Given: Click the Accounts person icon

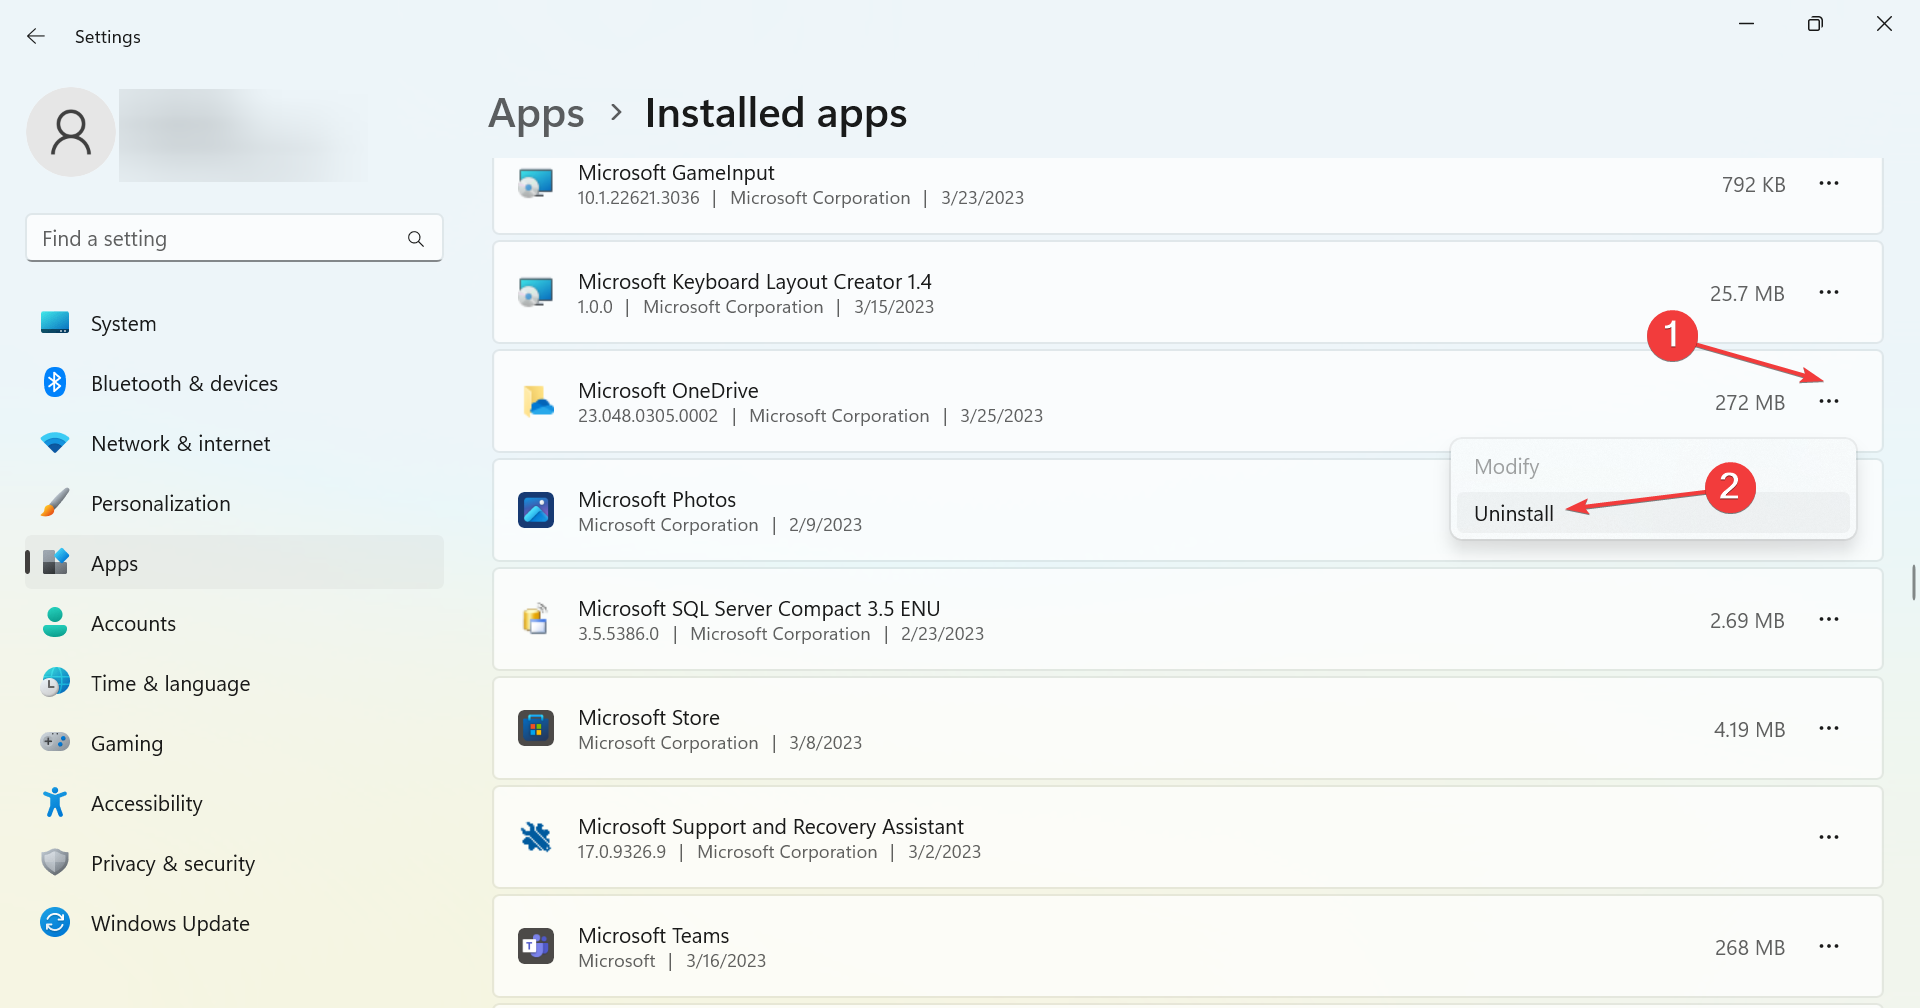Looking at the screenshot, I should [x=55, y=623].
